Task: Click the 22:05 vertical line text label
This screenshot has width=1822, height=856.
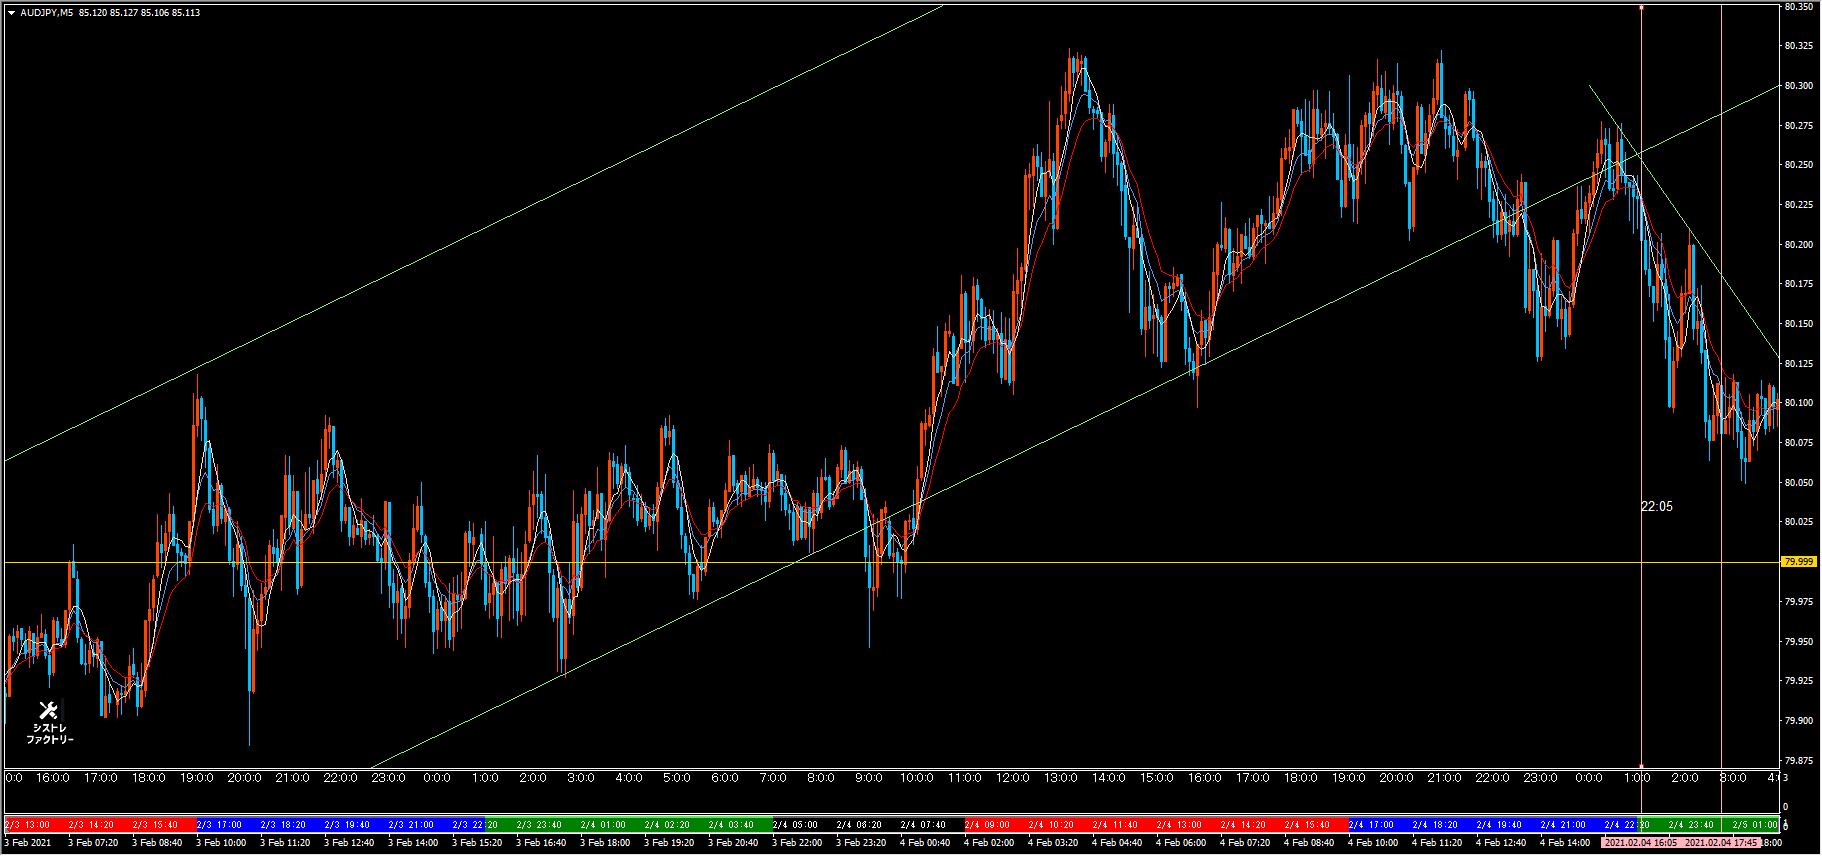Action: click(1656, 507)
